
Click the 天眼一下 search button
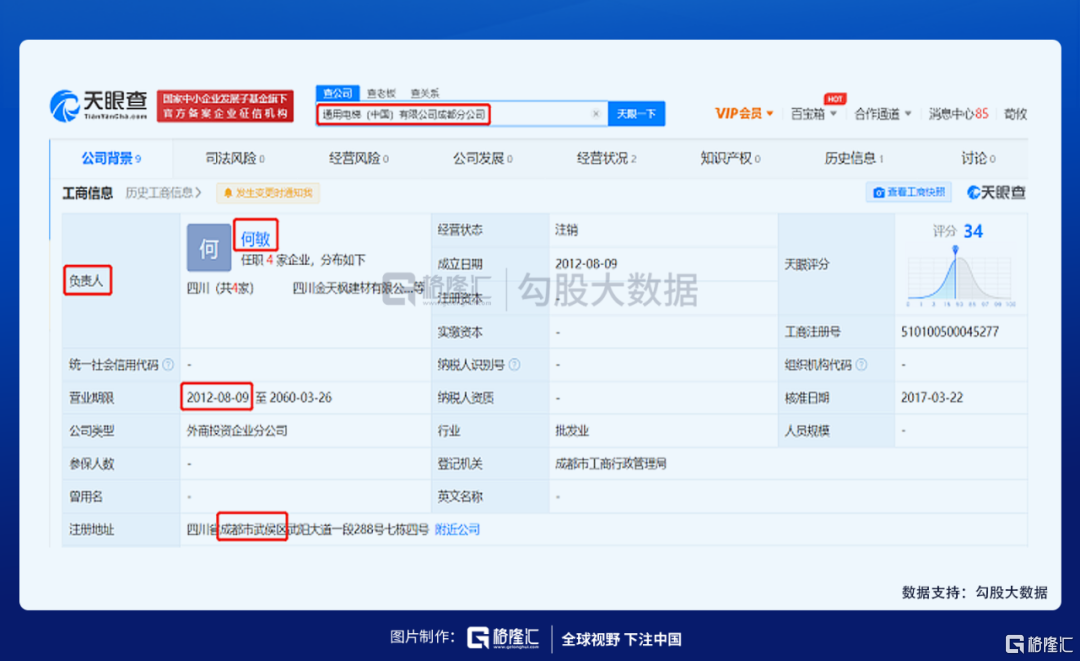(x=636, y=114)
